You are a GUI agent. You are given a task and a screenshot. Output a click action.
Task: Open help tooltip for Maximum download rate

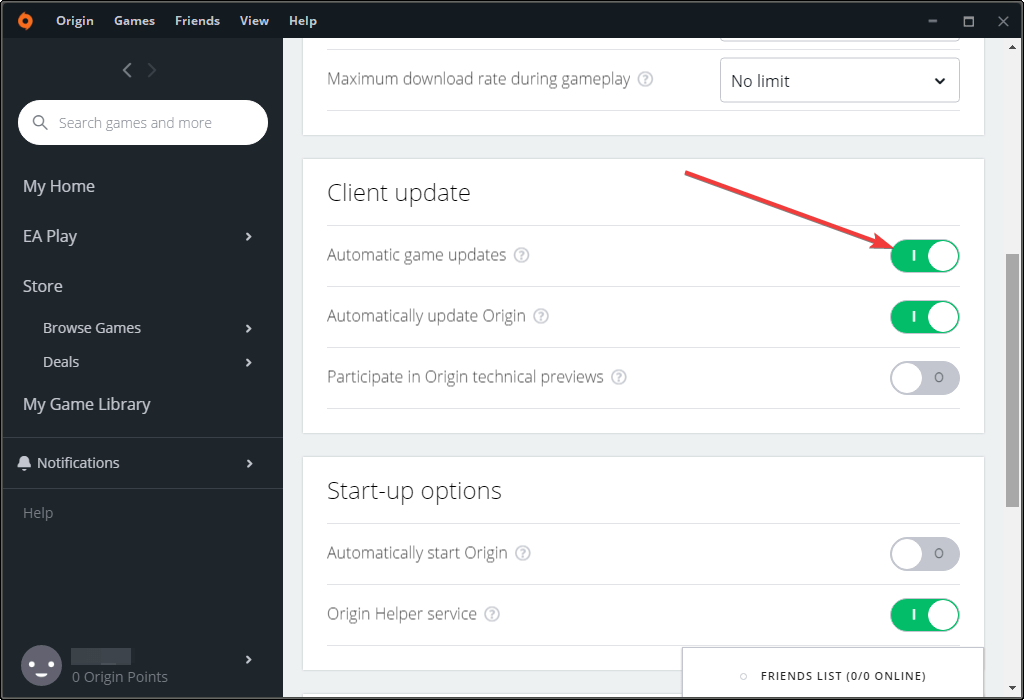(x=646, y=79)
